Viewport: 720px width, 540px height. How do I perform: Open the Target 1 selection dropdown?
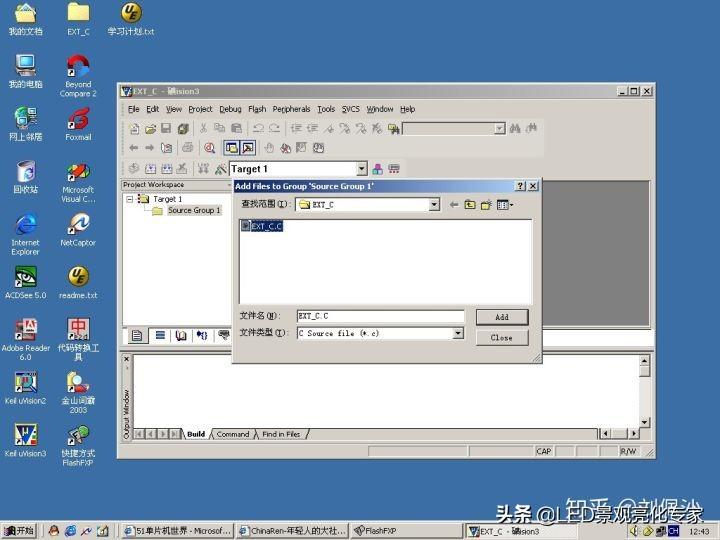[x=362, y=169]
